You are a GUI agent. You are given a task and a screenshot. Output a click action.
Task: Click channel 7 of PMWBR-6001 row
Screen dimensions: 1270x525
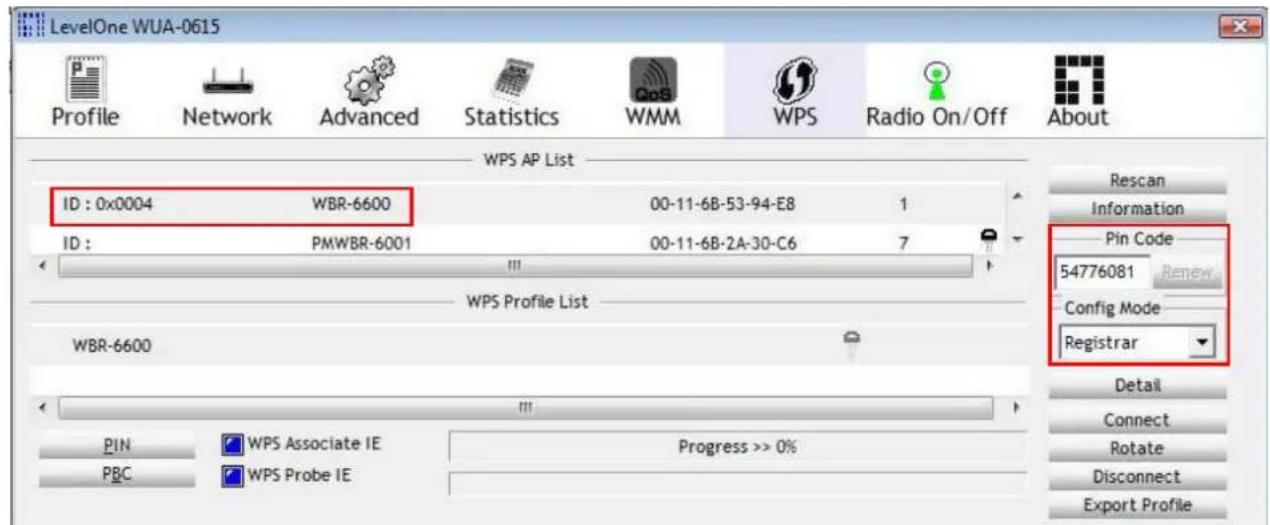[x=903, y=242]
